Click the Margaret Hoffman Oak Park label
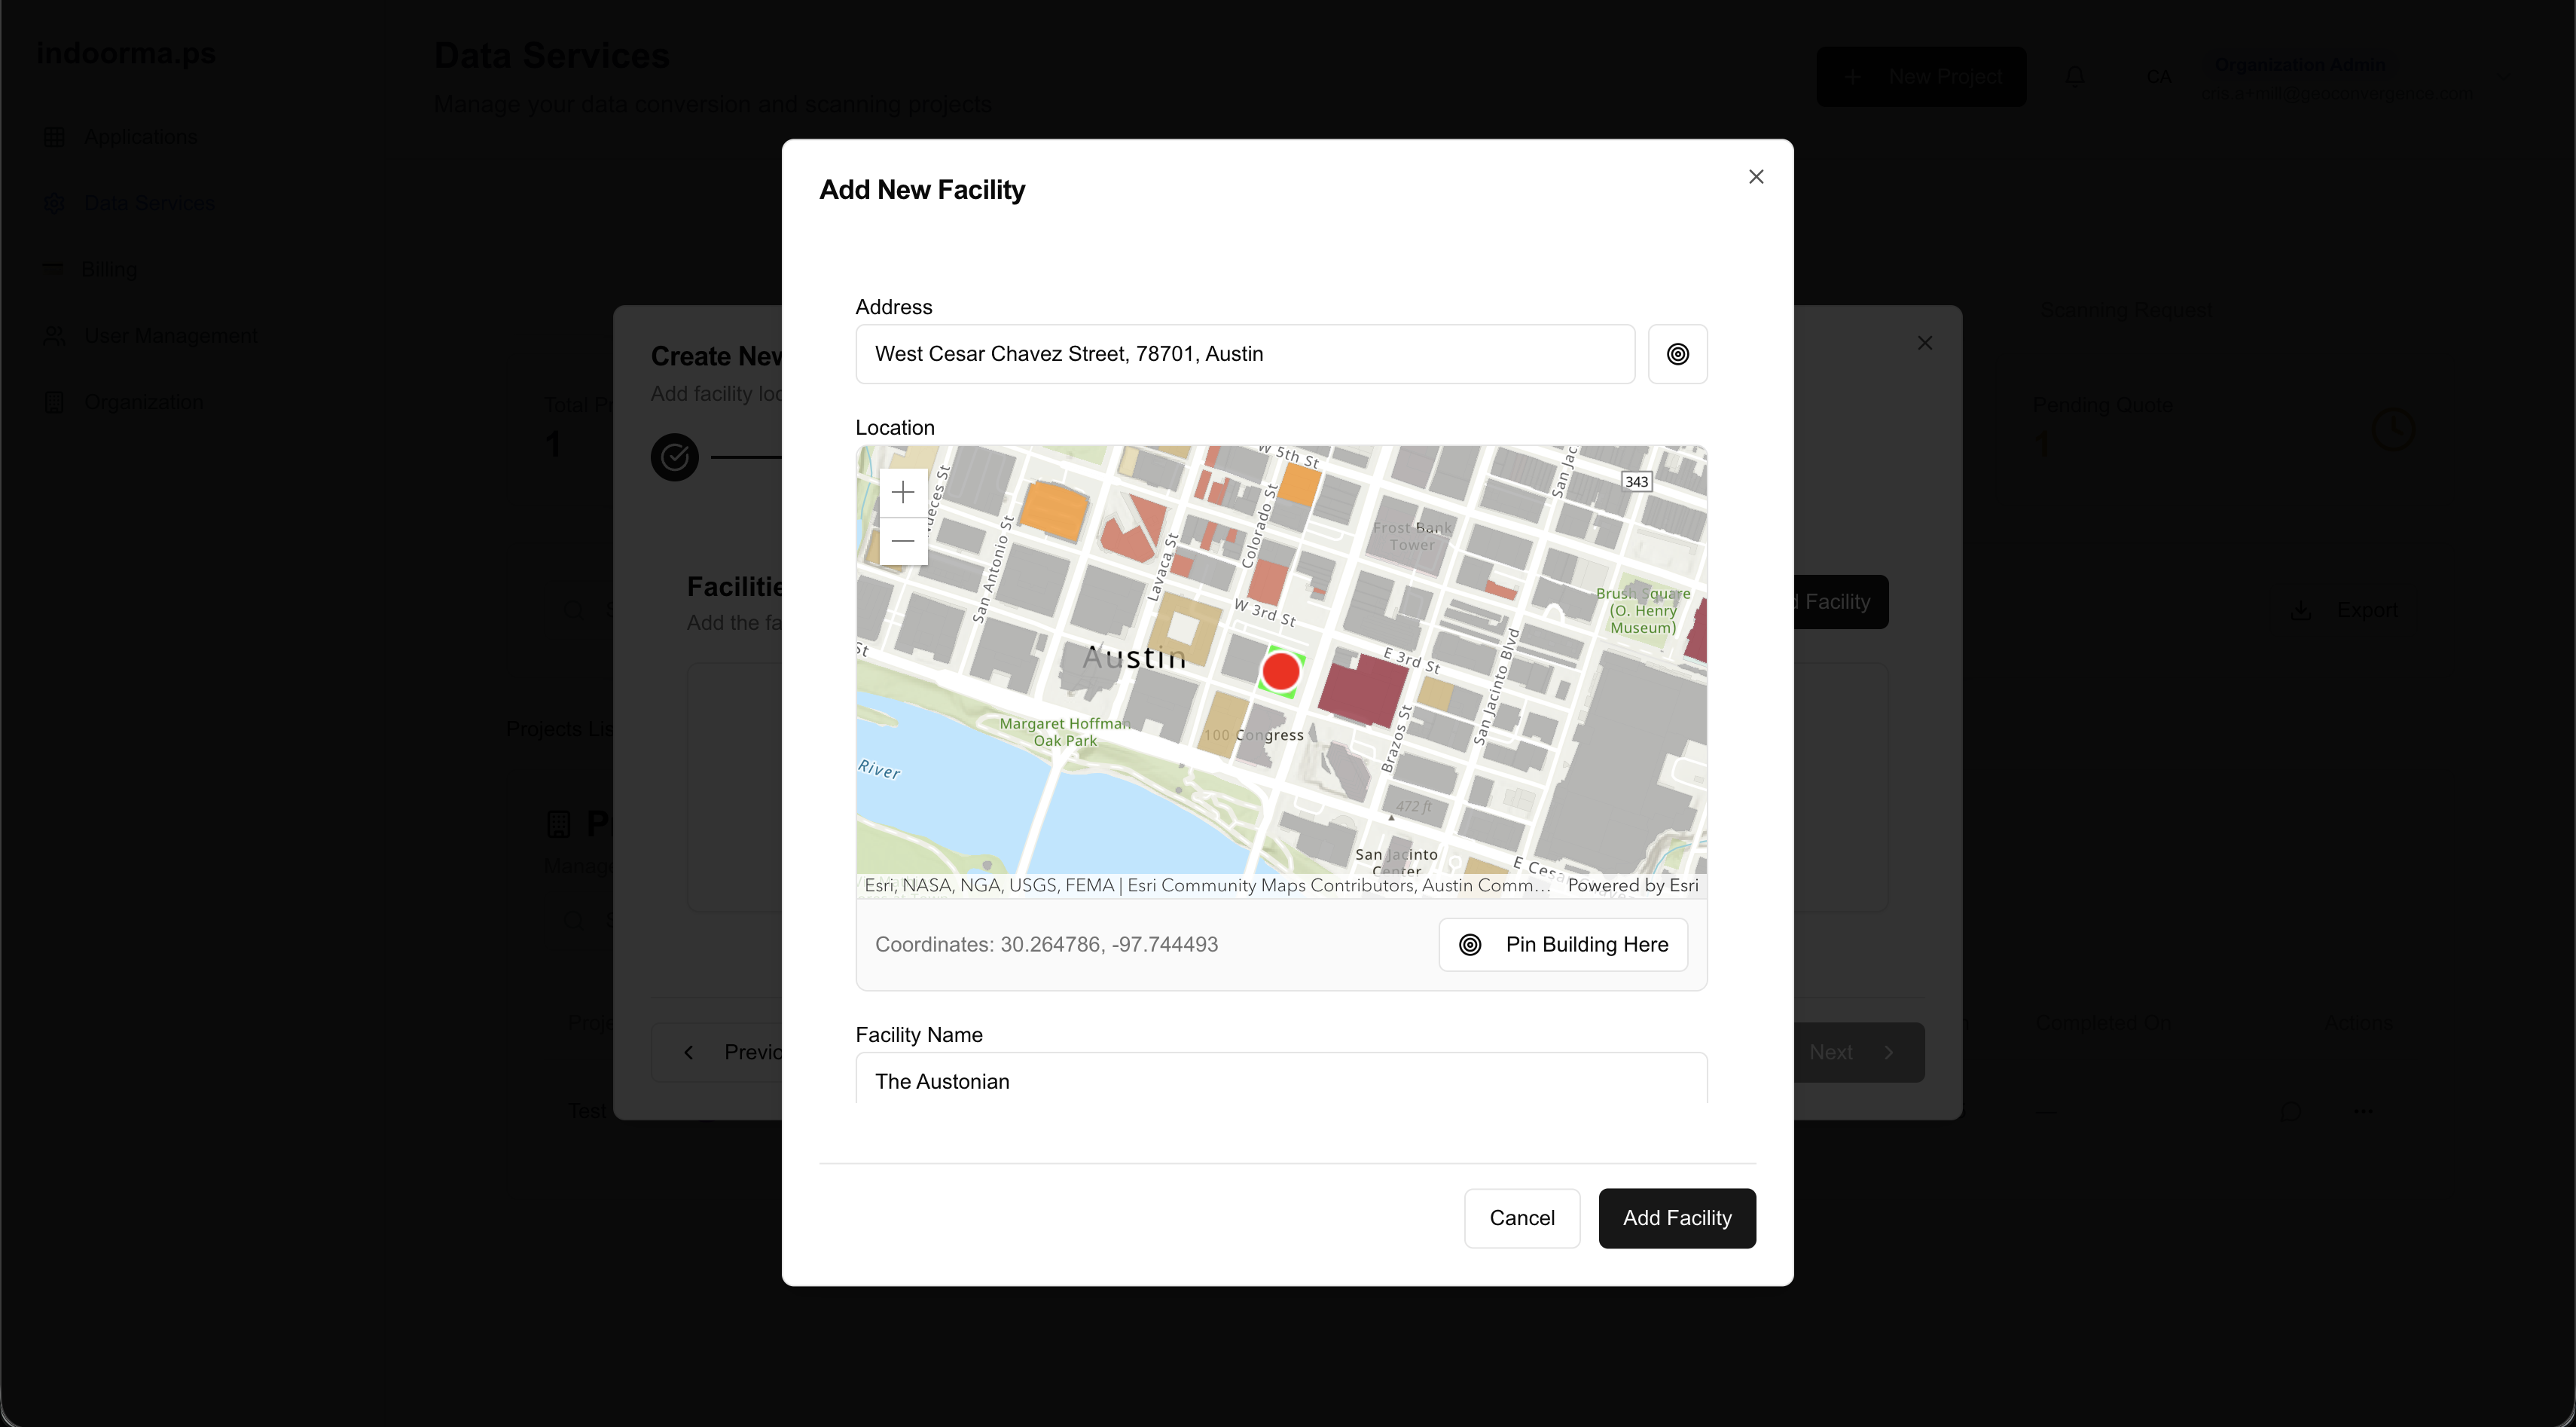 [x=1065, y=732]
